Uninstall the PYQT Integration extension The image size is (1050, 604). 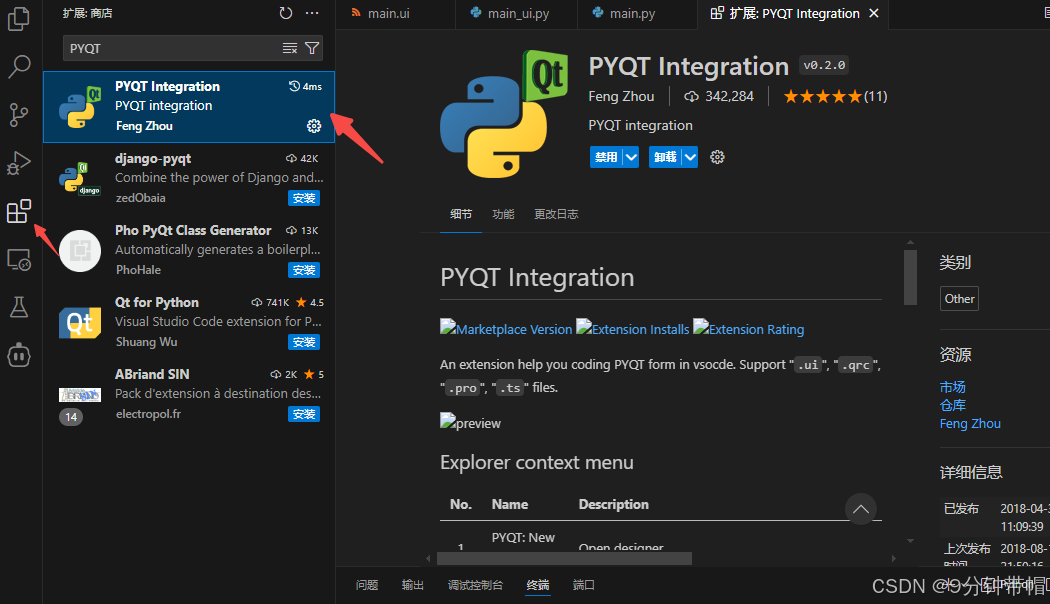click(665, 157)
